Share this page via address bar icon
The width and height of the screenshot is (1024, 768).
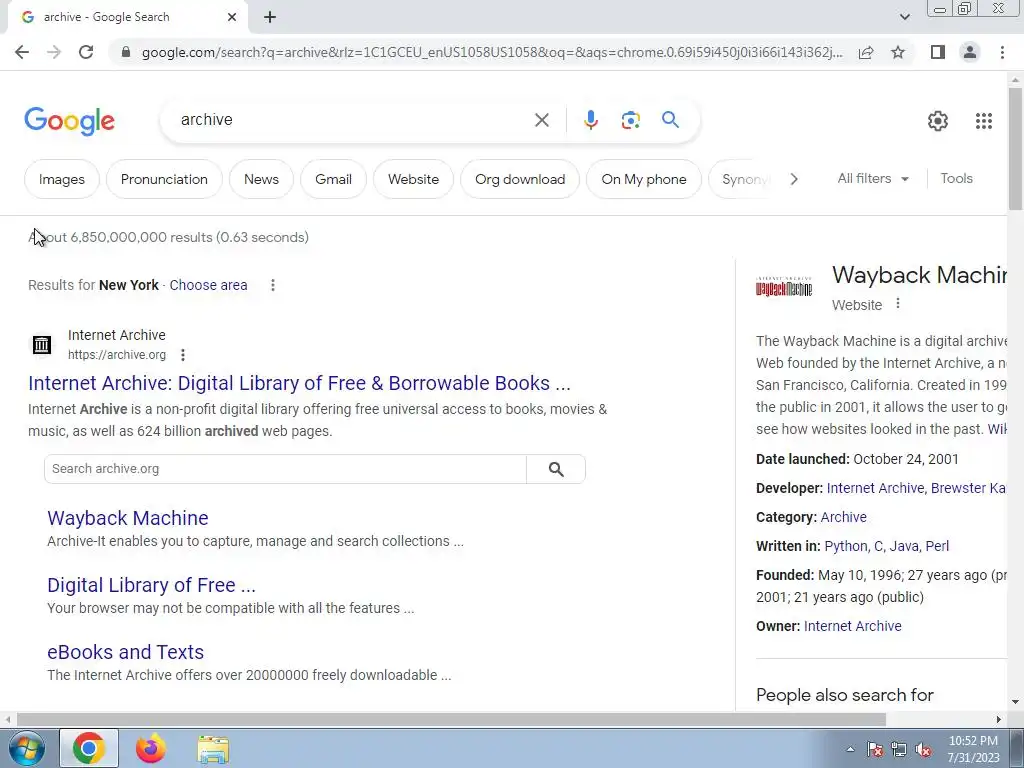pos(866,52)
